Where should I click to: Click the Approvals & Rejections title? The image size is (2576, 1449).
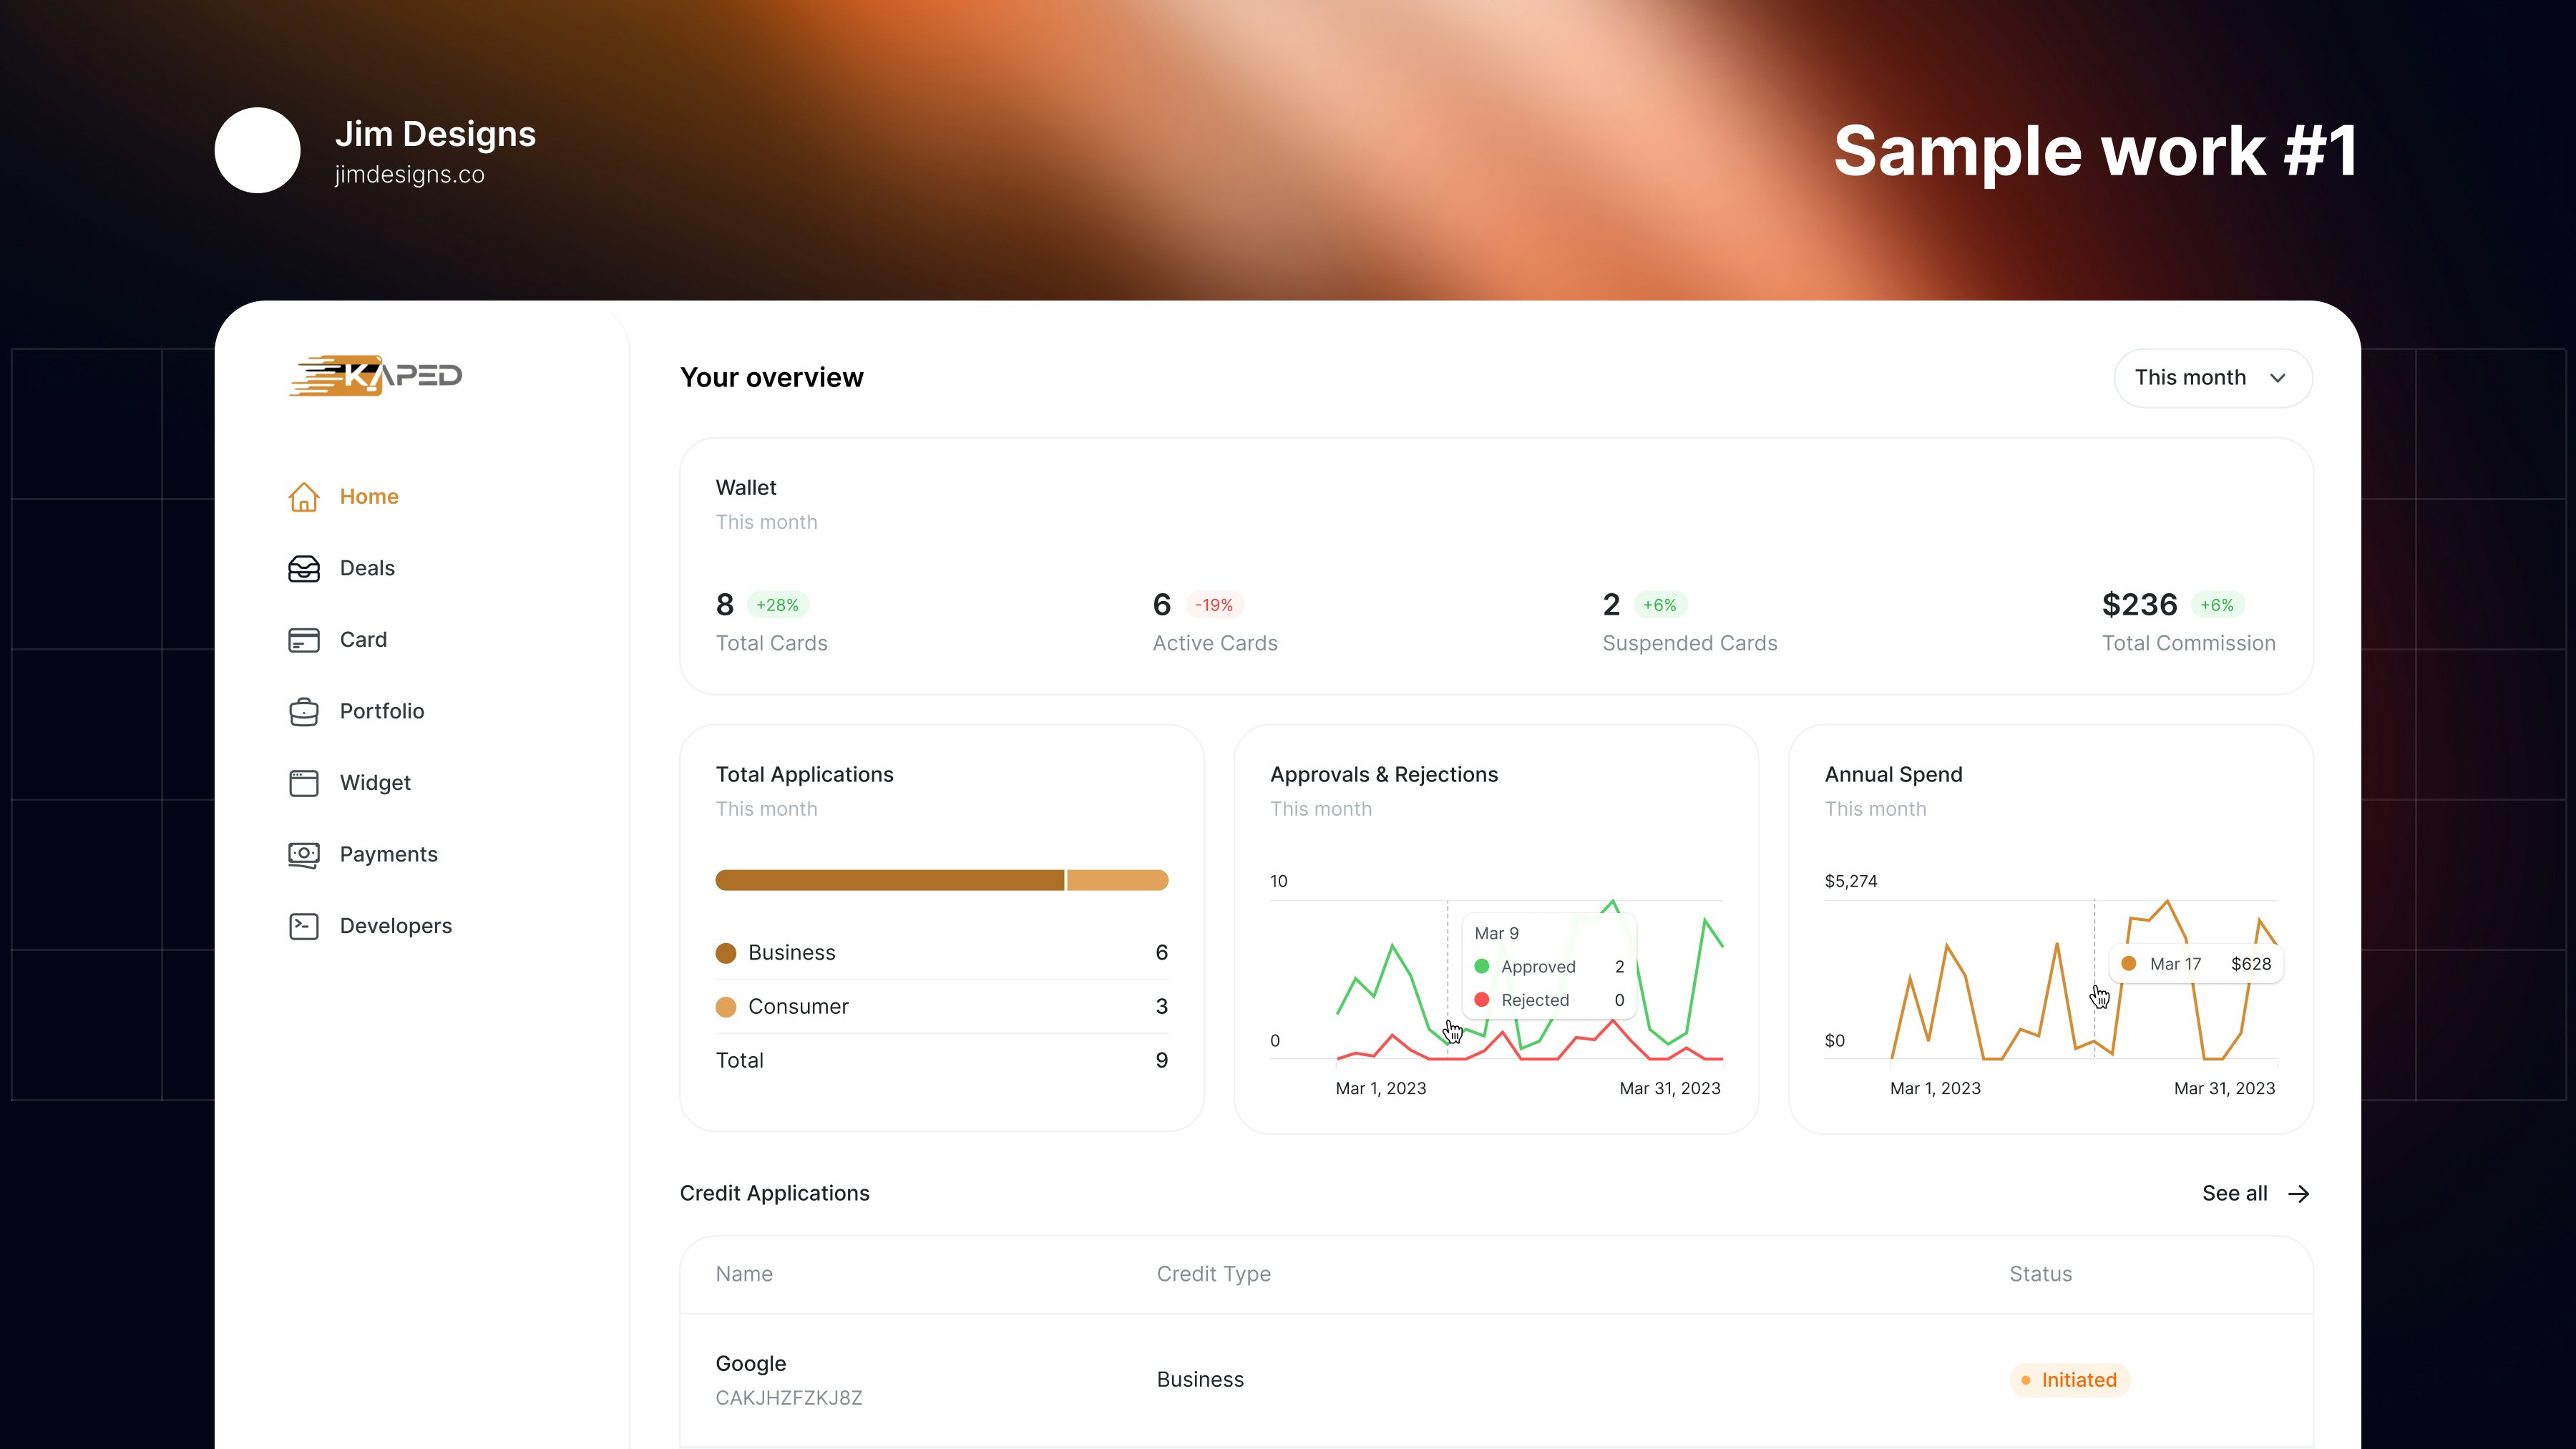(x=1384, y=775)
